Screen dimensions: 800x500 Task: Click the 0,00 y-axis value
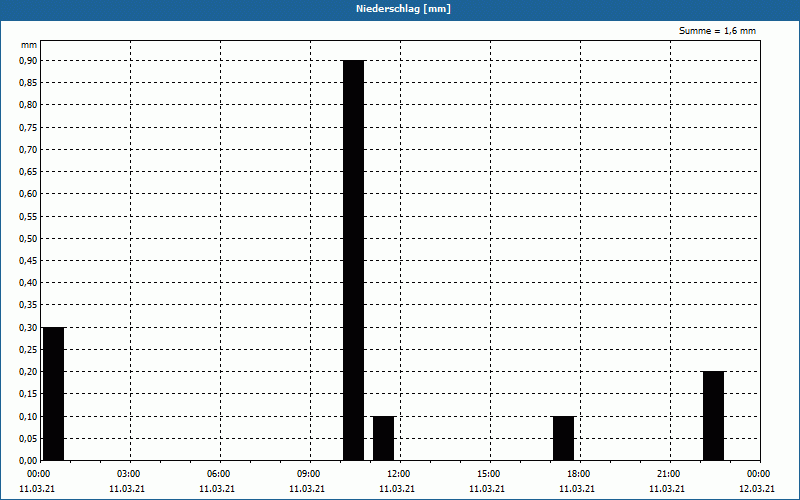[28, 461]
